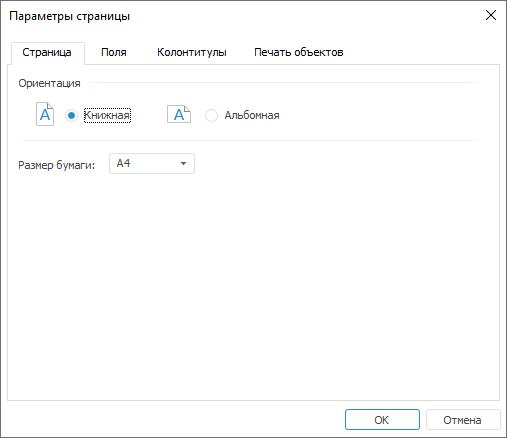
Task: Click the Отмена button
Action: click(463, 420)
